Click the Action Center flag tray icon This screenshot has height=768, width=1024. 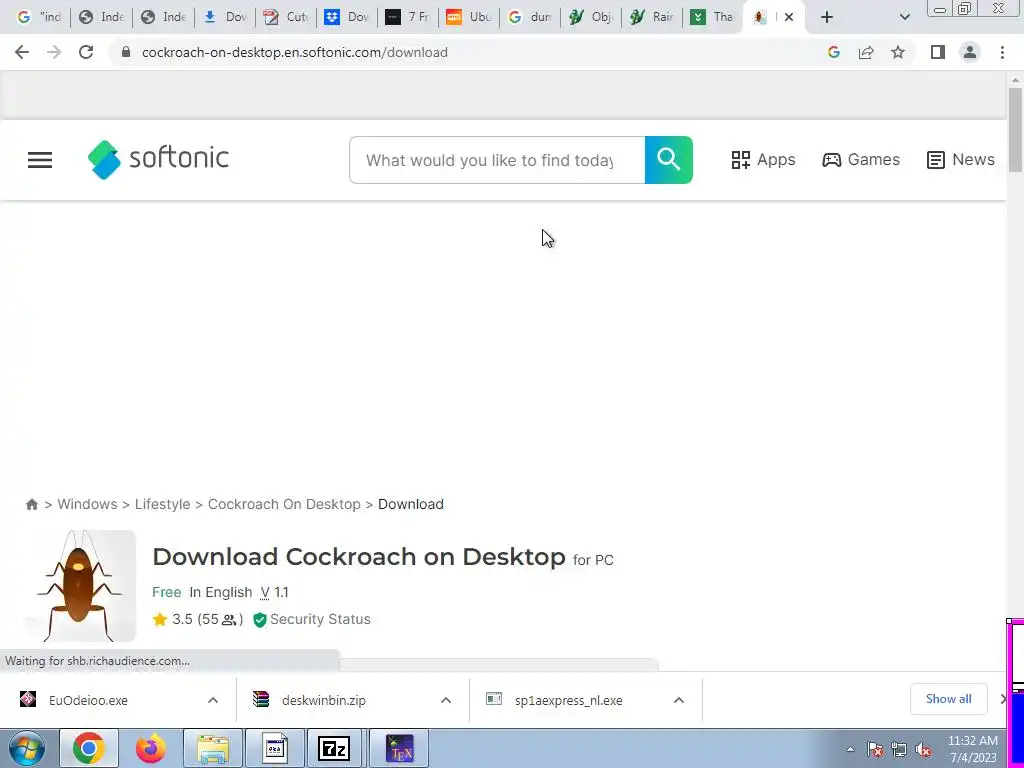point(875,750)
